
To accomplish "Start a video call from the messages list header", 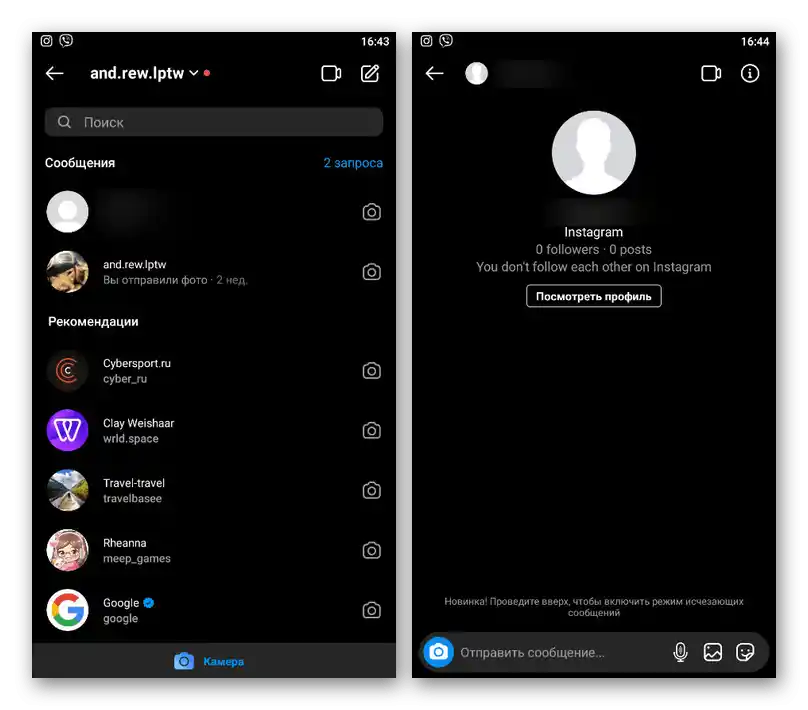I will [331, 73].
